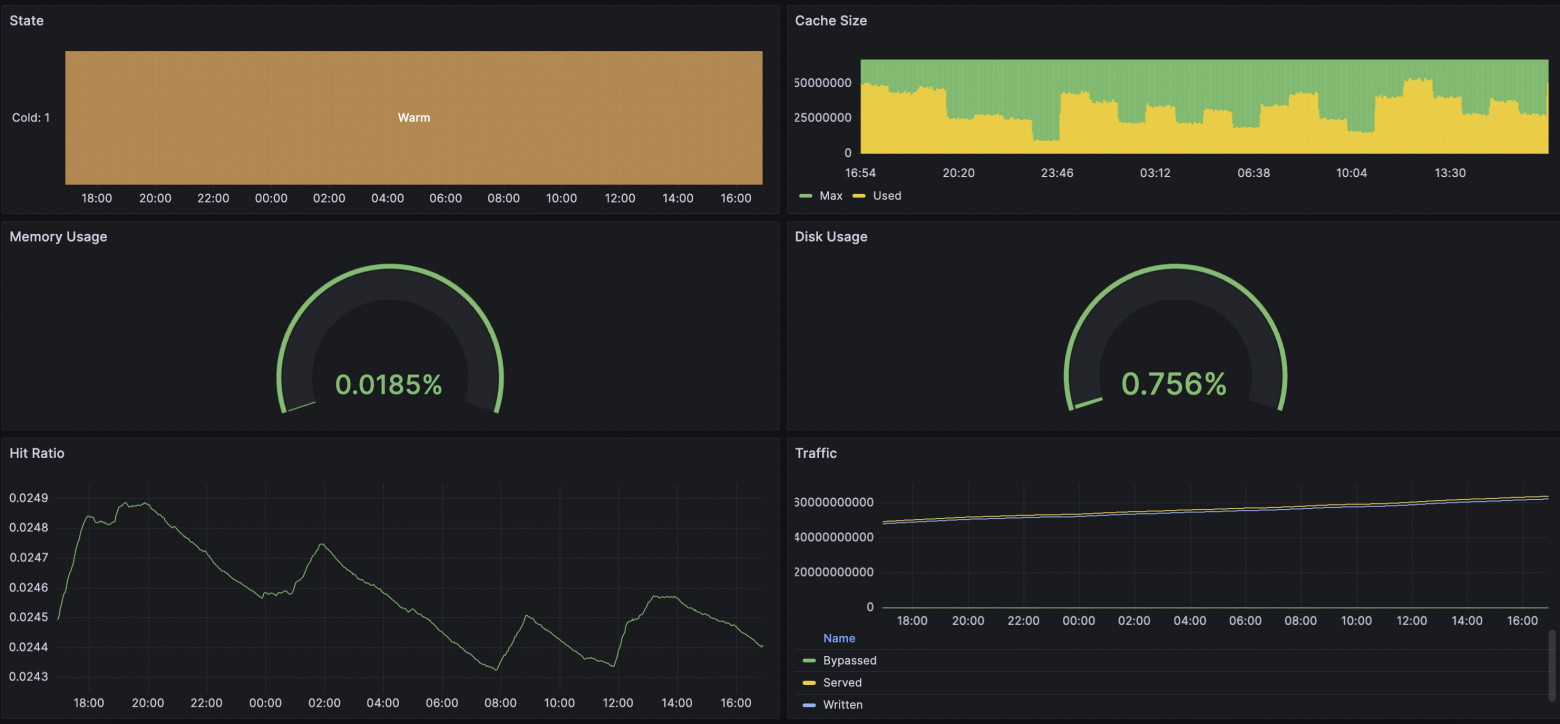Sort Traffic legend by the Name header
The width and height of the screenshot is (1560, 724).
pos(839,638)
